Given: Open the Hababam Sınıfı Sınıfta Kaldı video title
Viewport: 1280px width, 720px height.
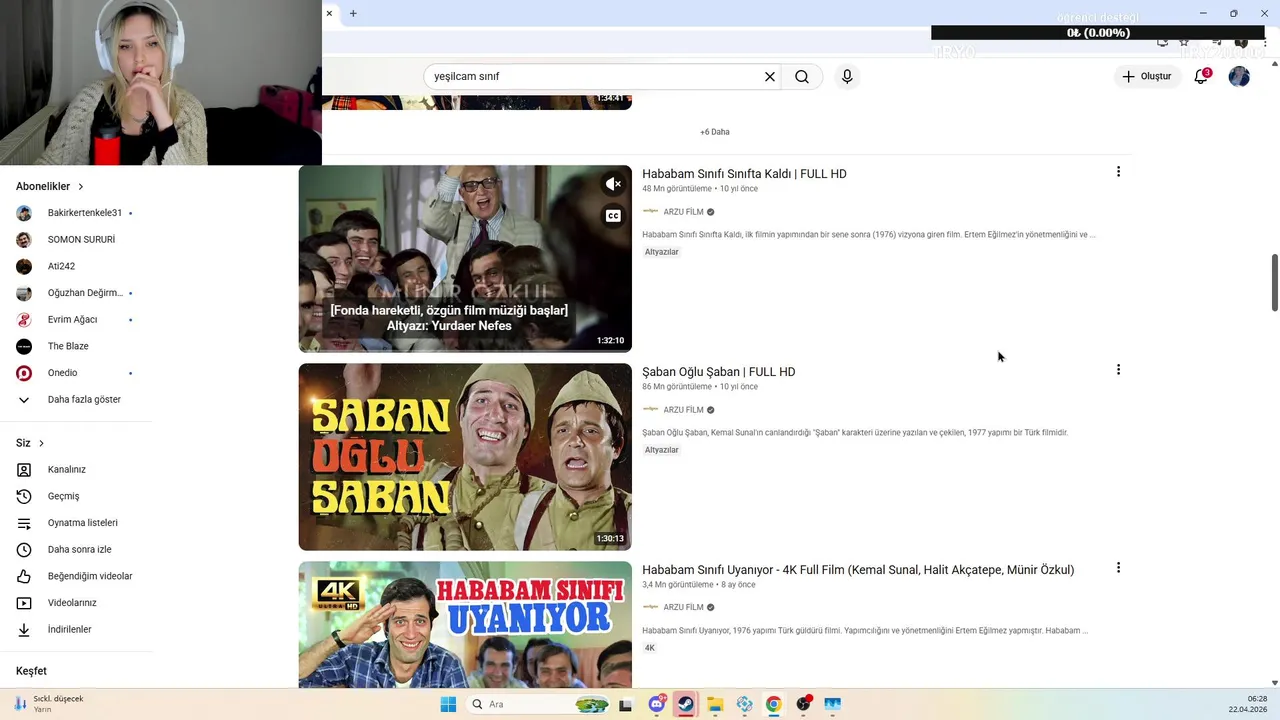Looking at the screenshot, I should (x=744, y=174).
